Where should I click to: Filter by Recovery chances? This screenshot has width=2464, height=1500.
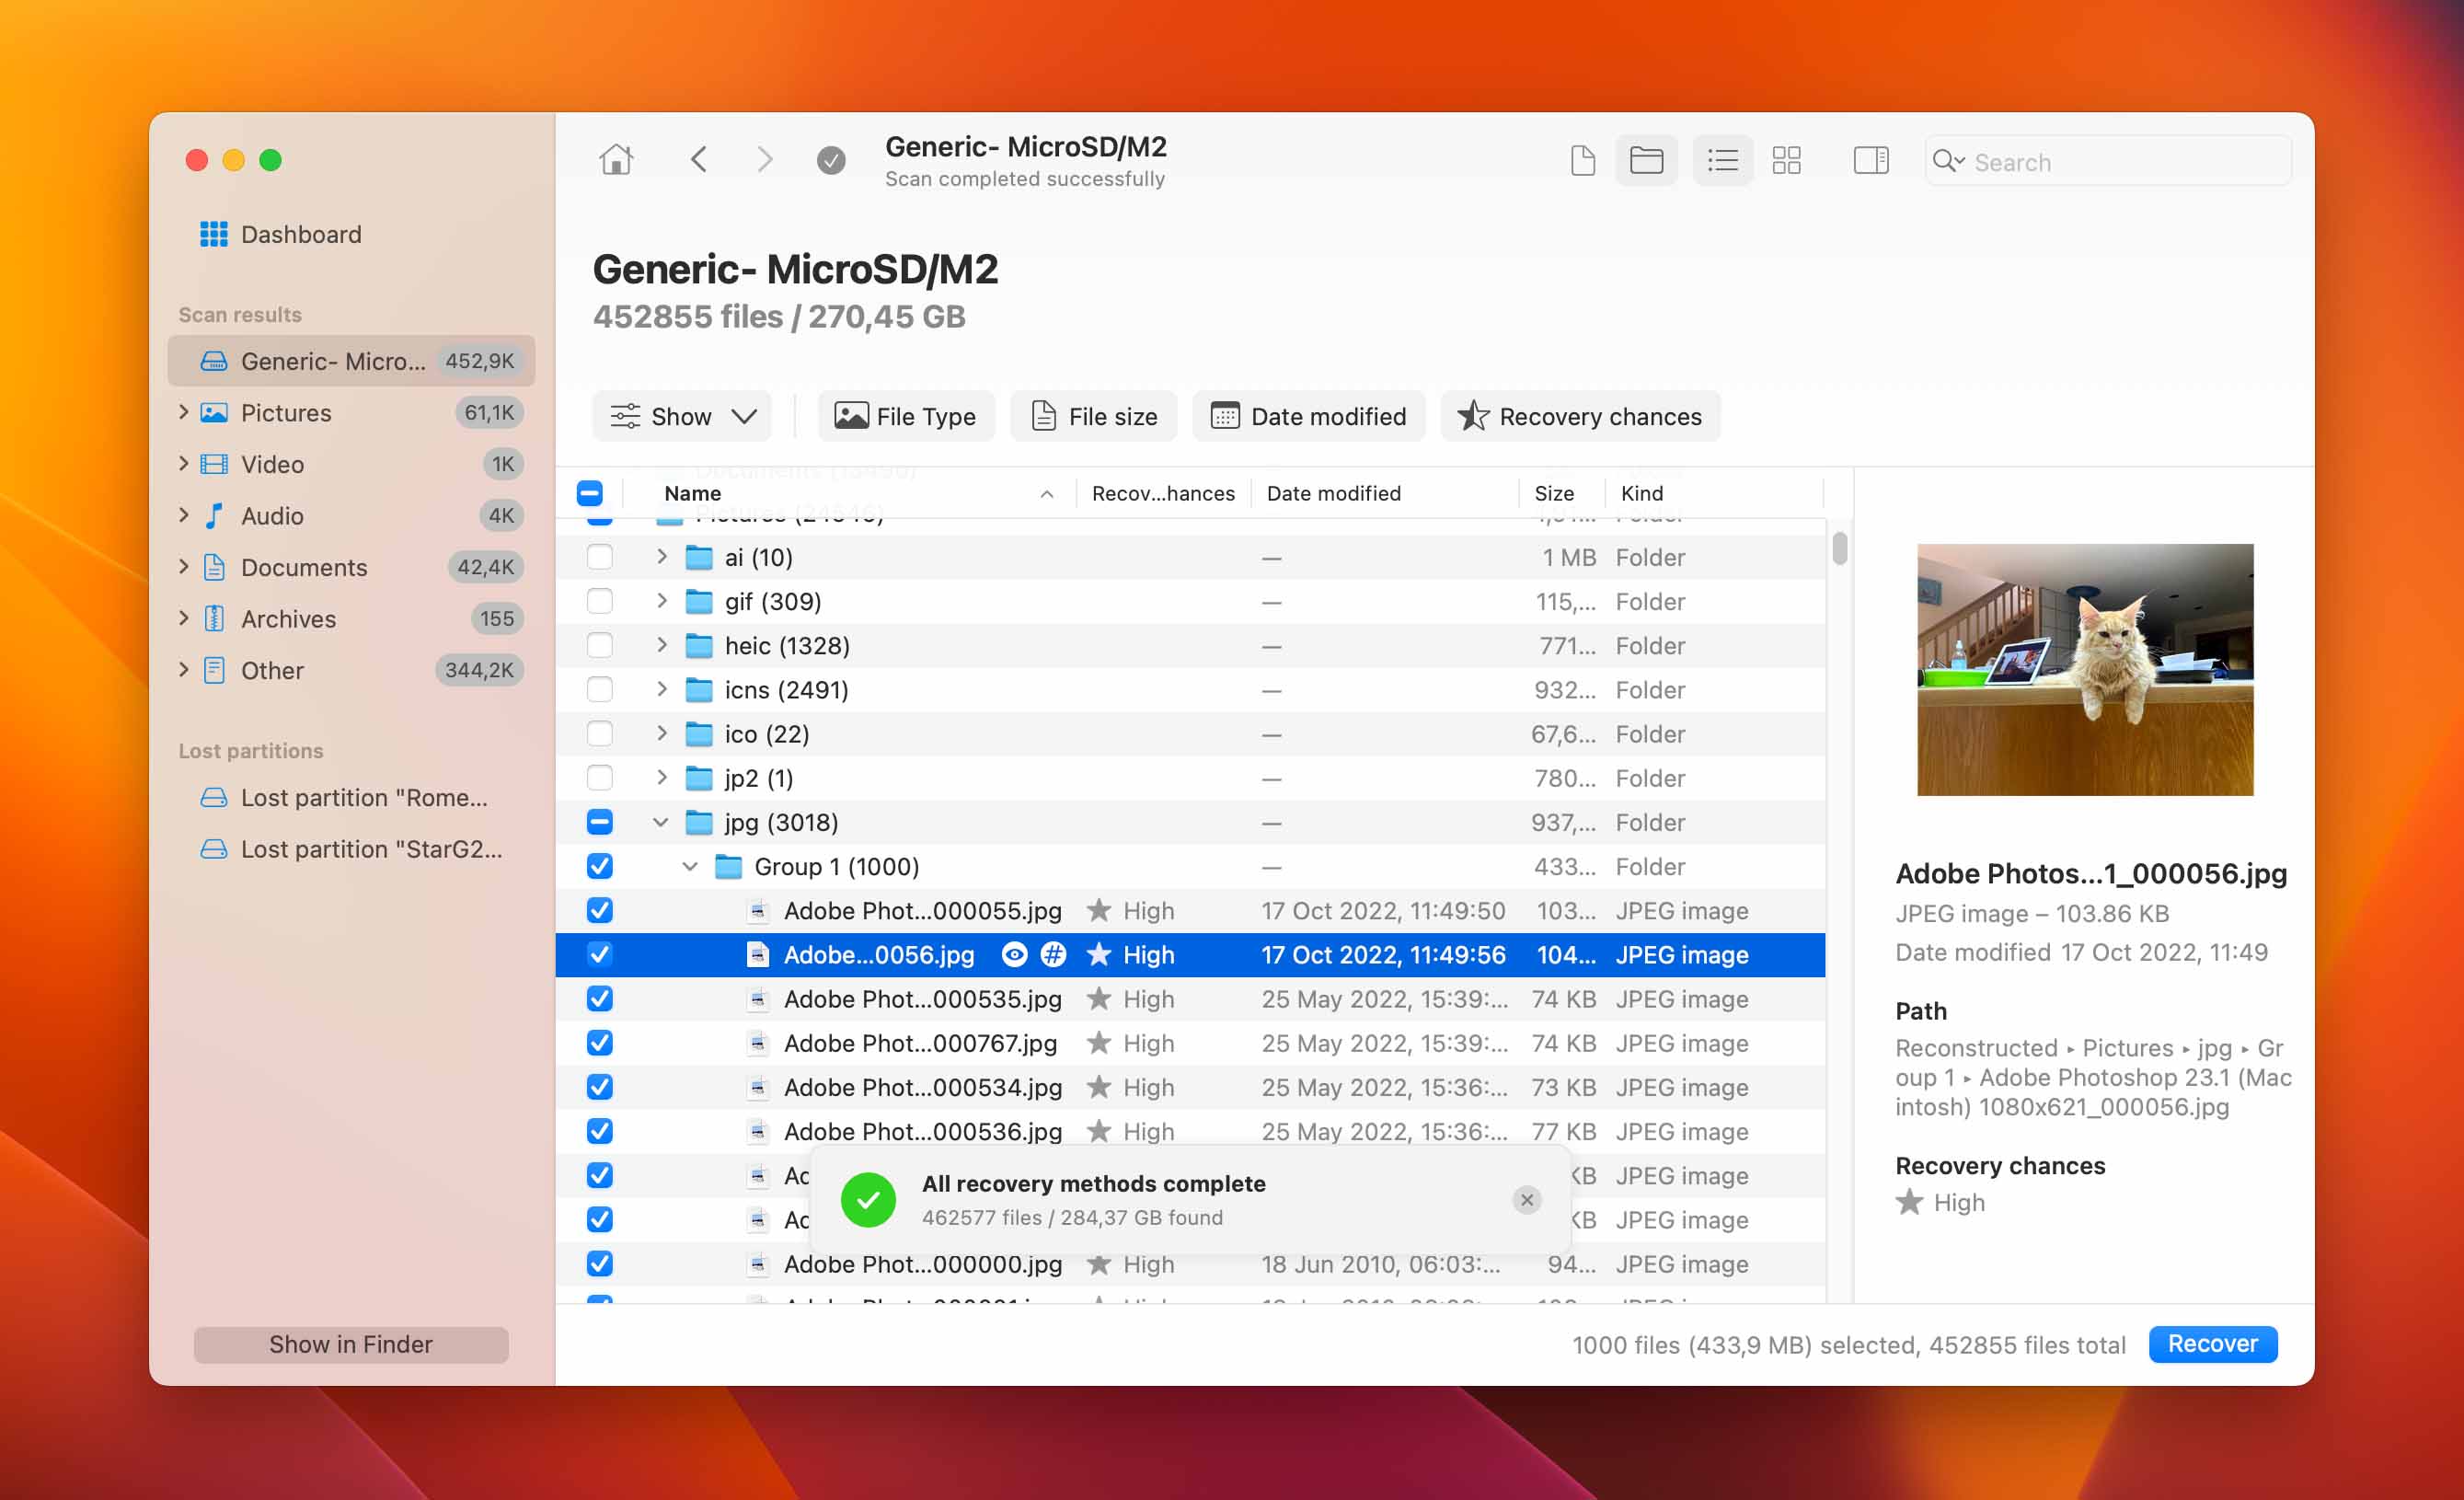click(1580, 416)
